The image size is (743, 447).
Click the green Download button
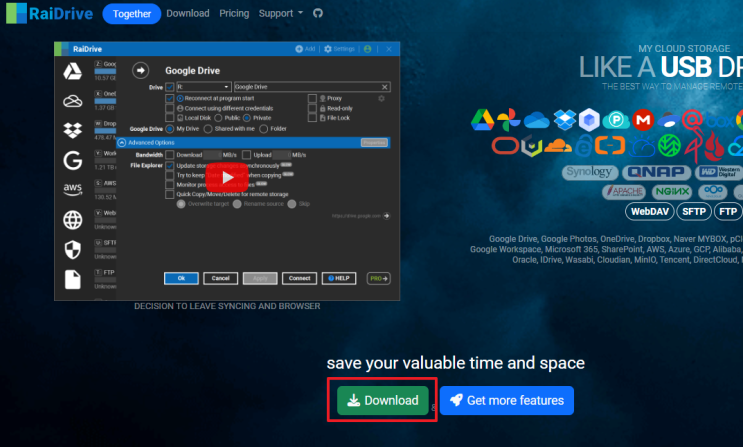pyautogui.click(x=383, y=401)
